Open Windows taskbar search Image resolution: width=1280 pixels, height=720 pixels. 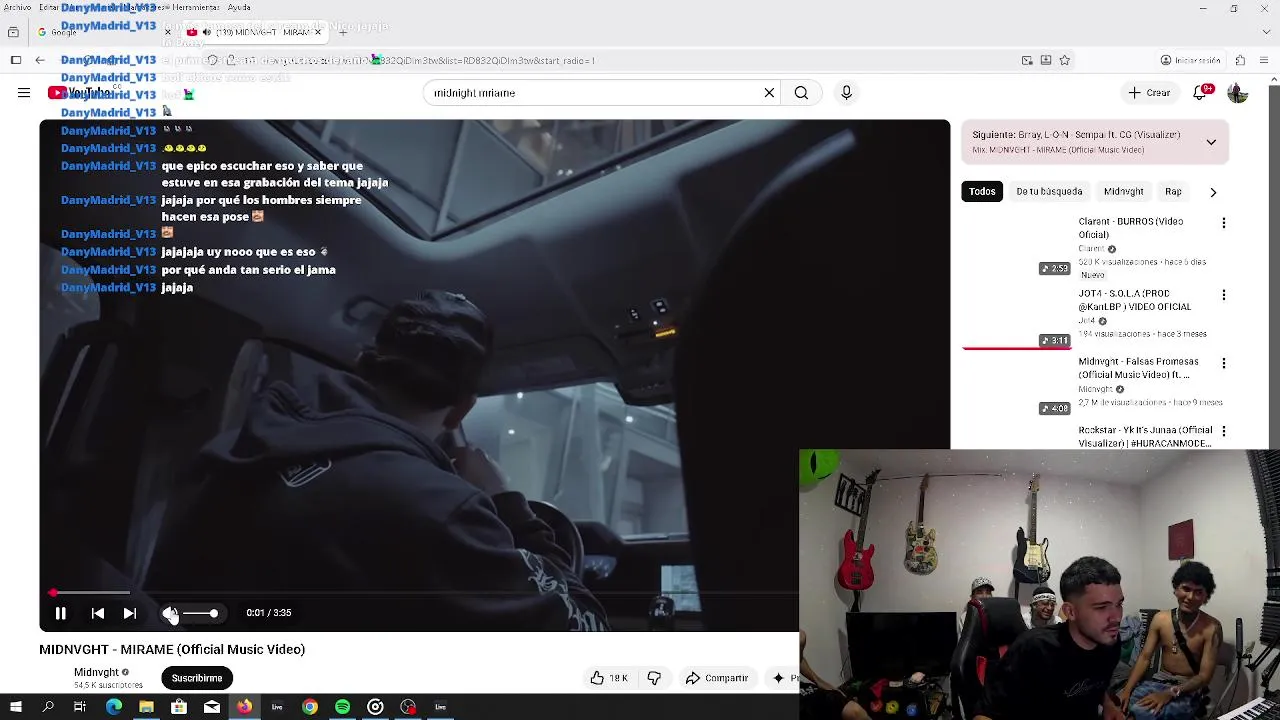pos(48,707)
